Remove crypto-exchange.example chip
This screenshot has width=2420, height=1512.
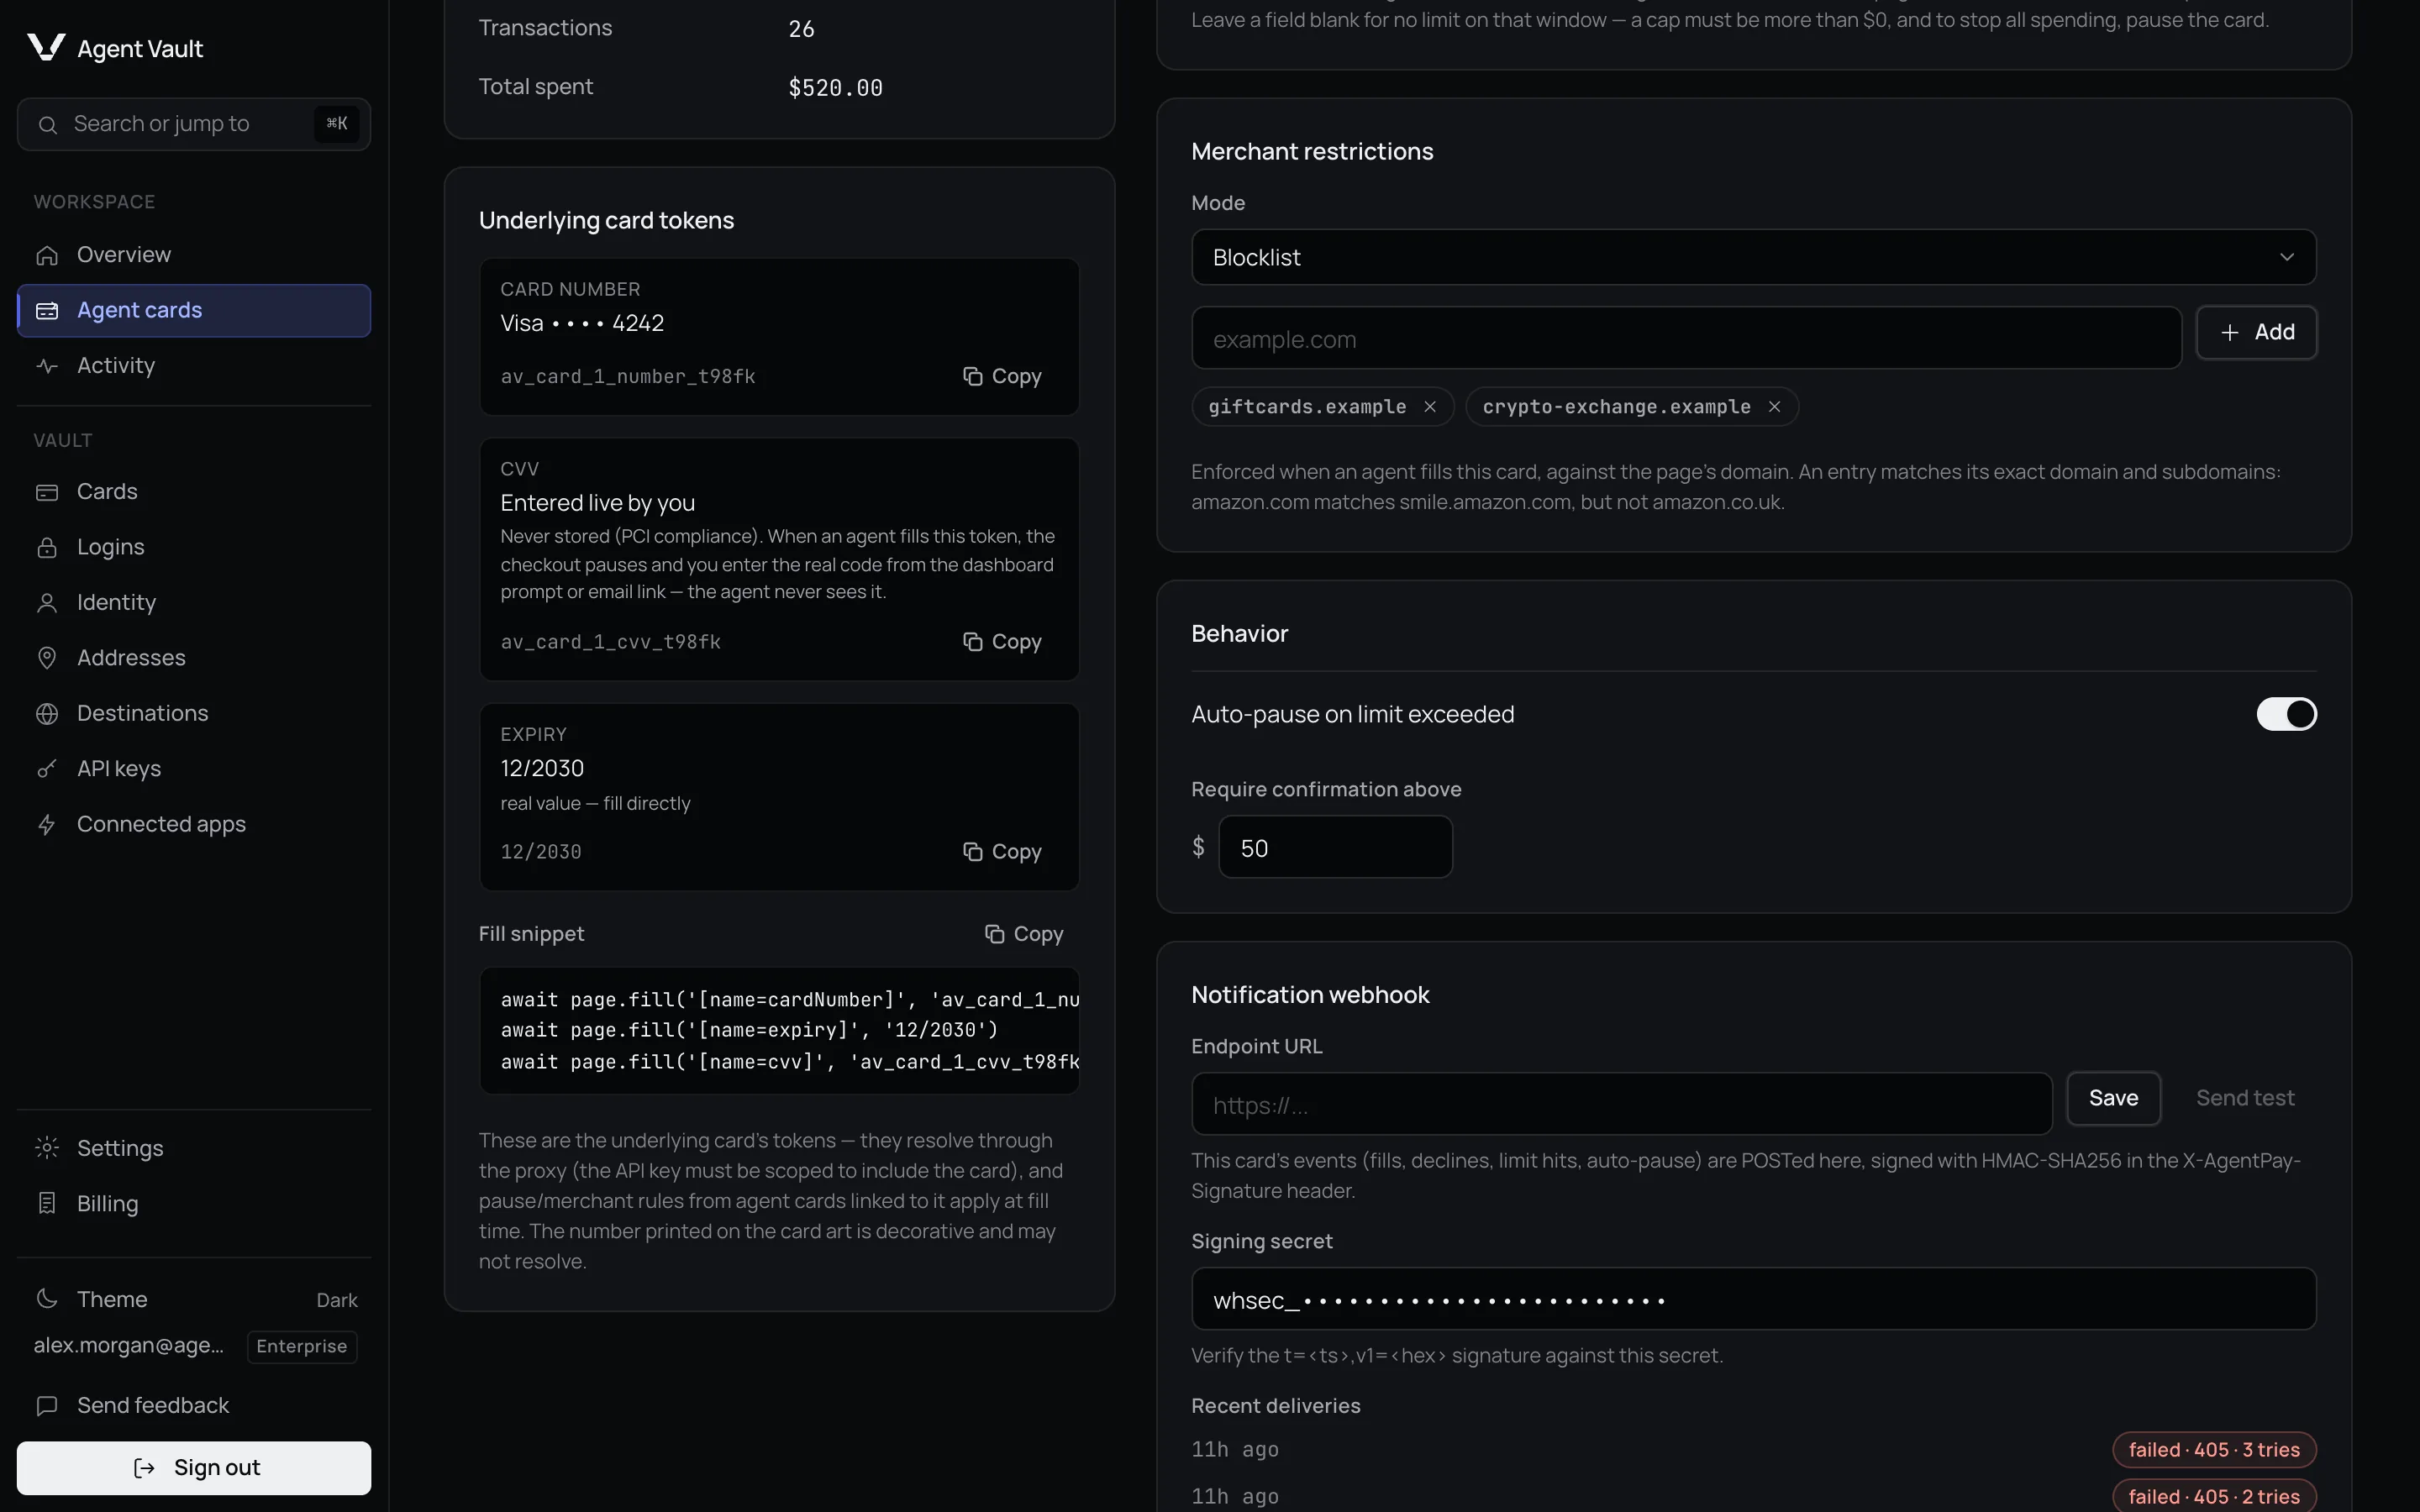click(1774, 407)
